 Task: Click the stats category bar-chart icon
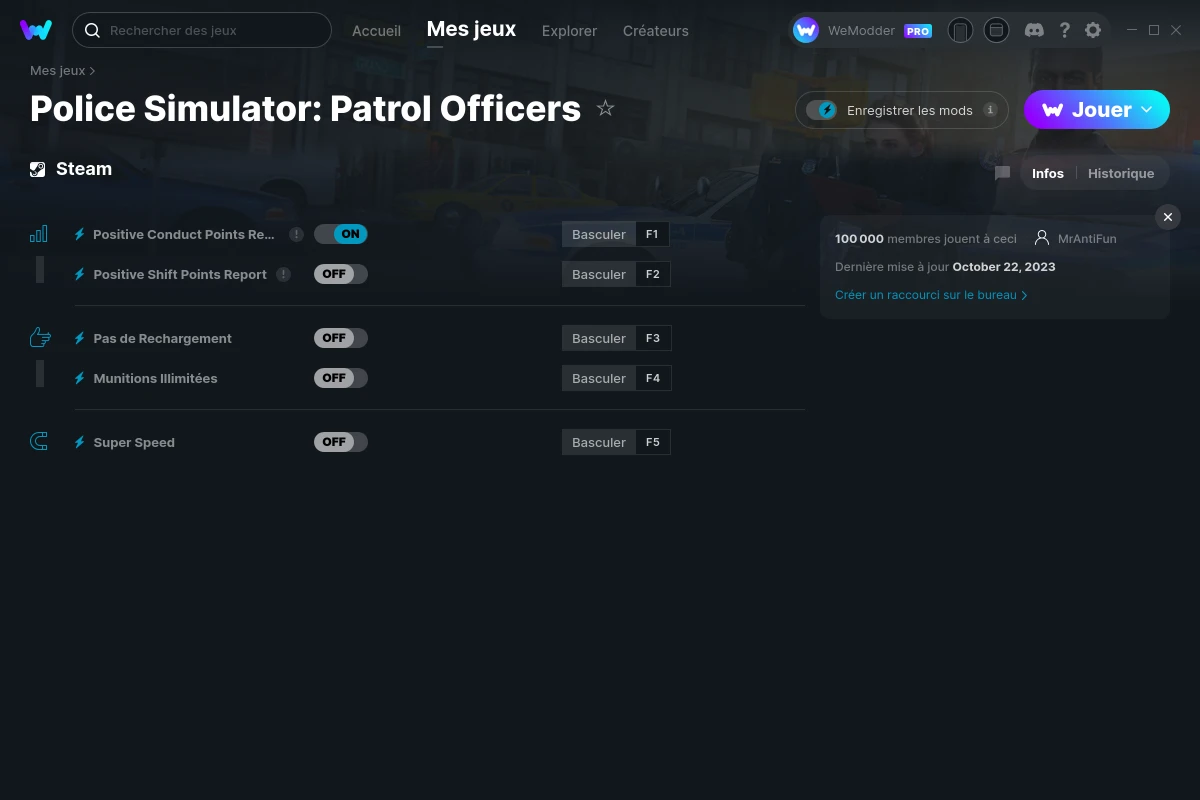(39, 234)
